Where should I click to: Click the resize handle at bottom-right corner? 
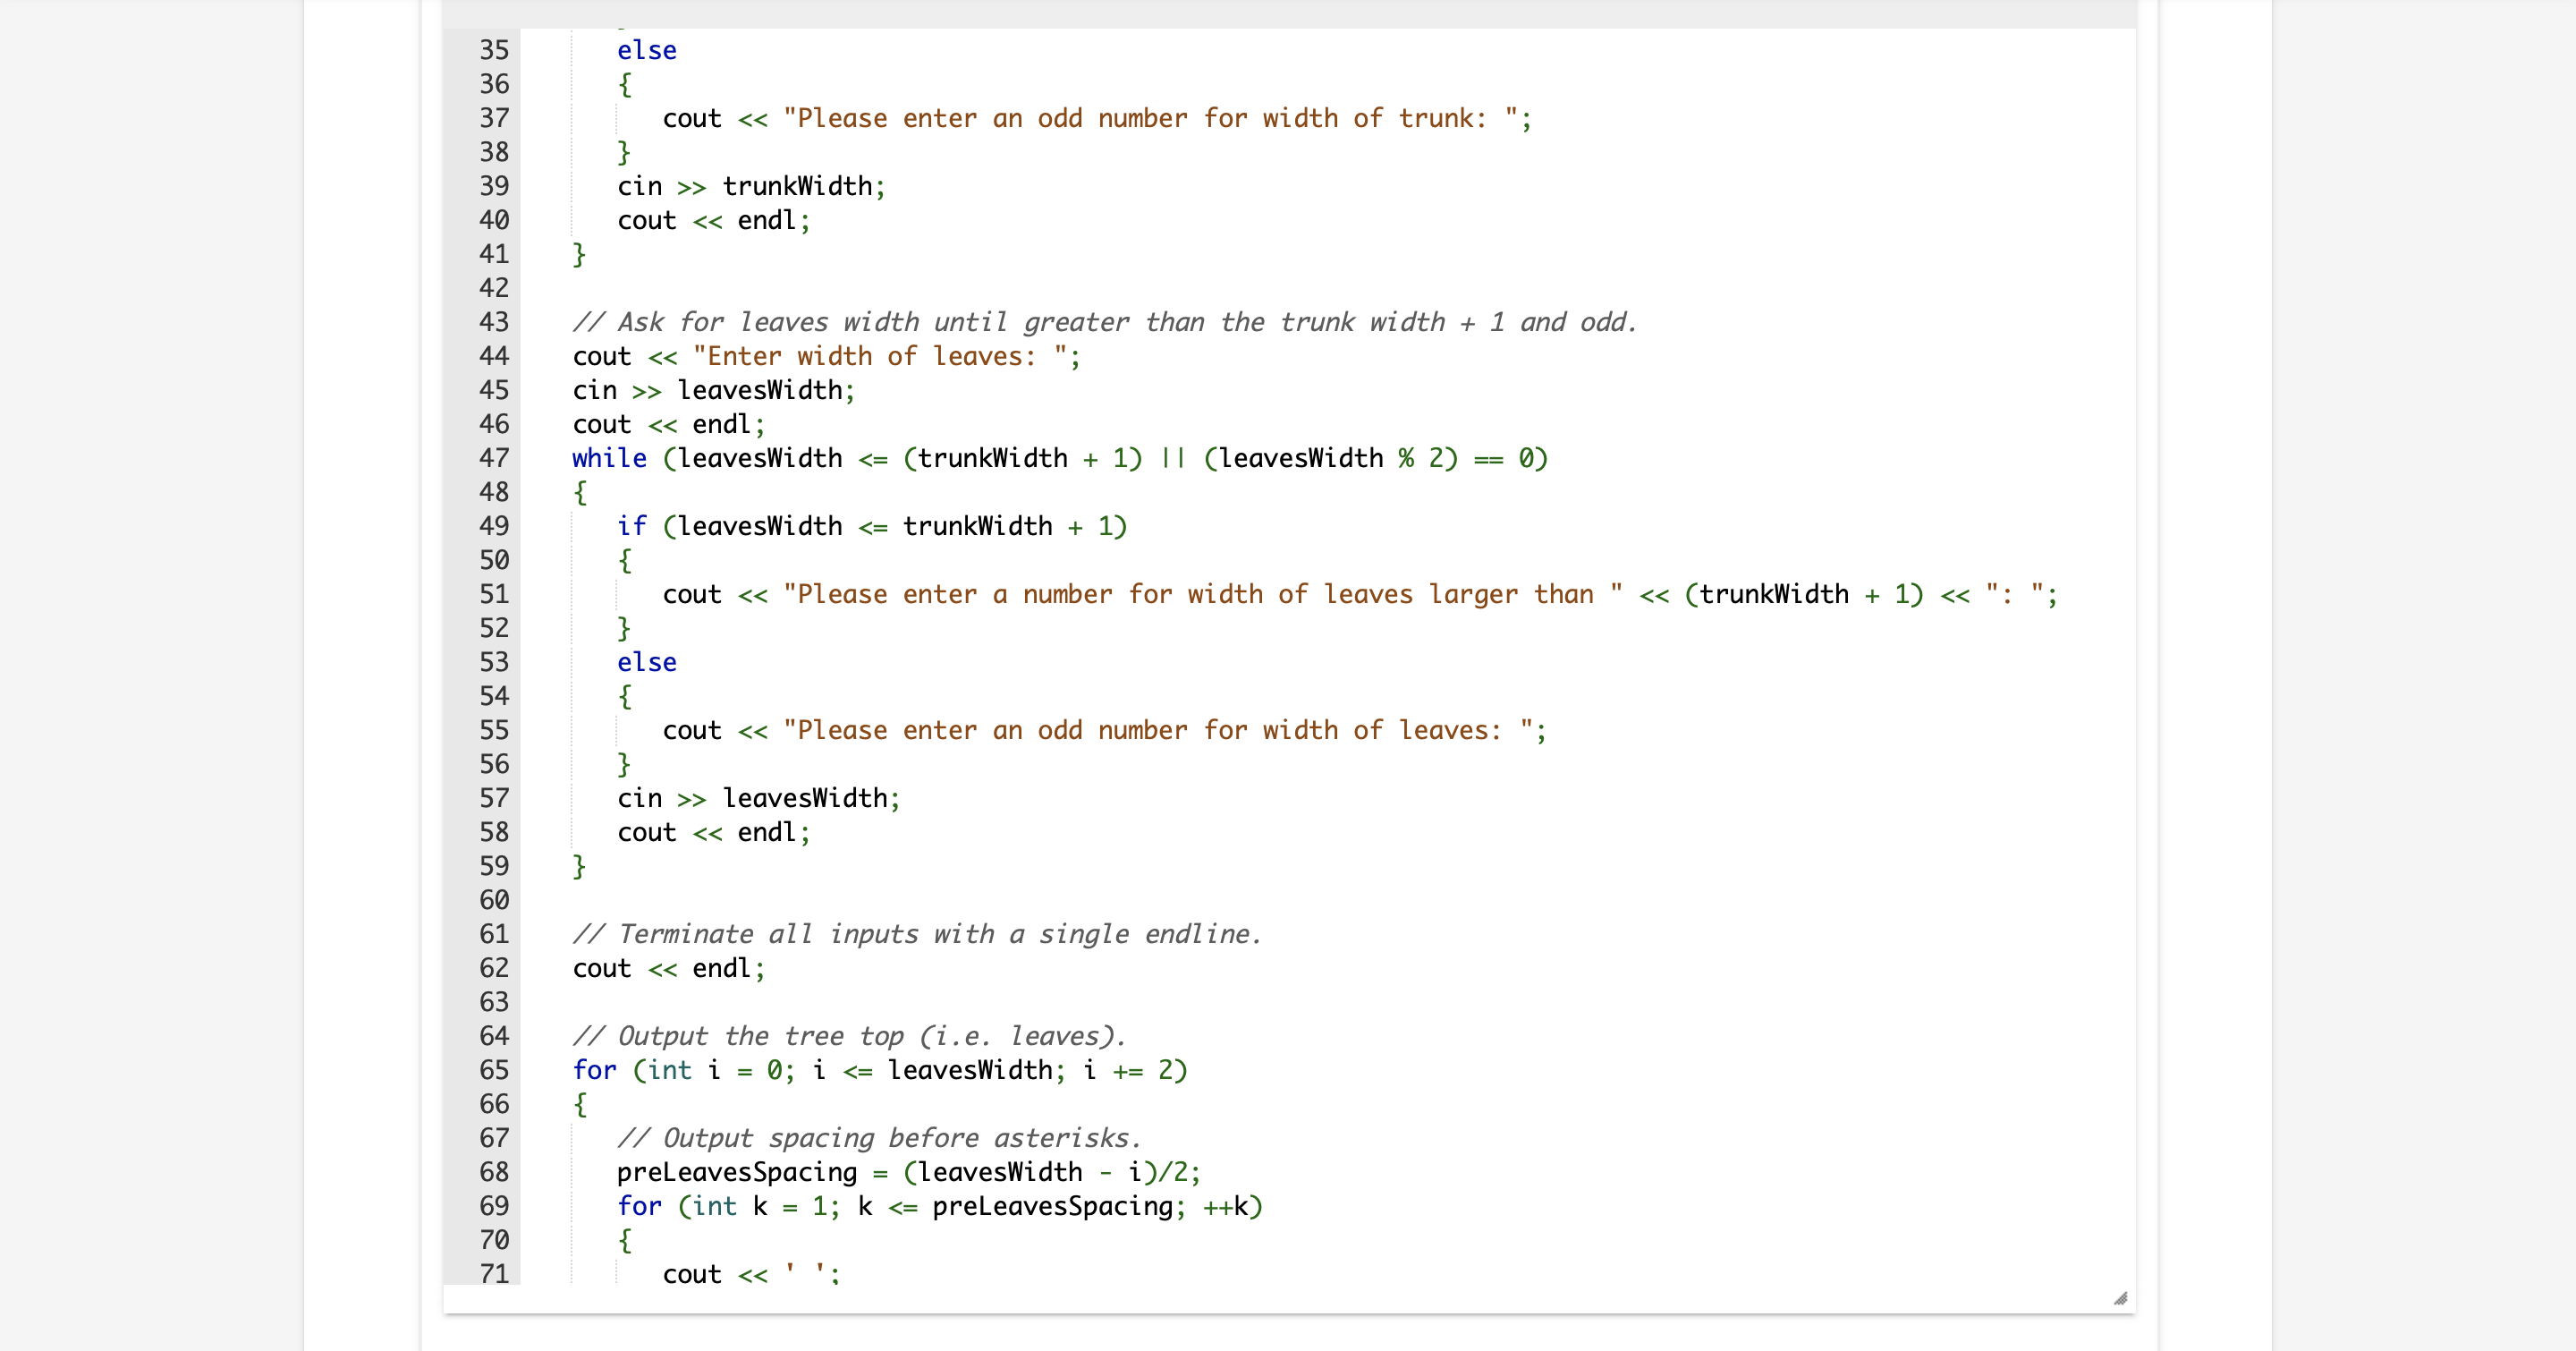coord(2120,1299)
